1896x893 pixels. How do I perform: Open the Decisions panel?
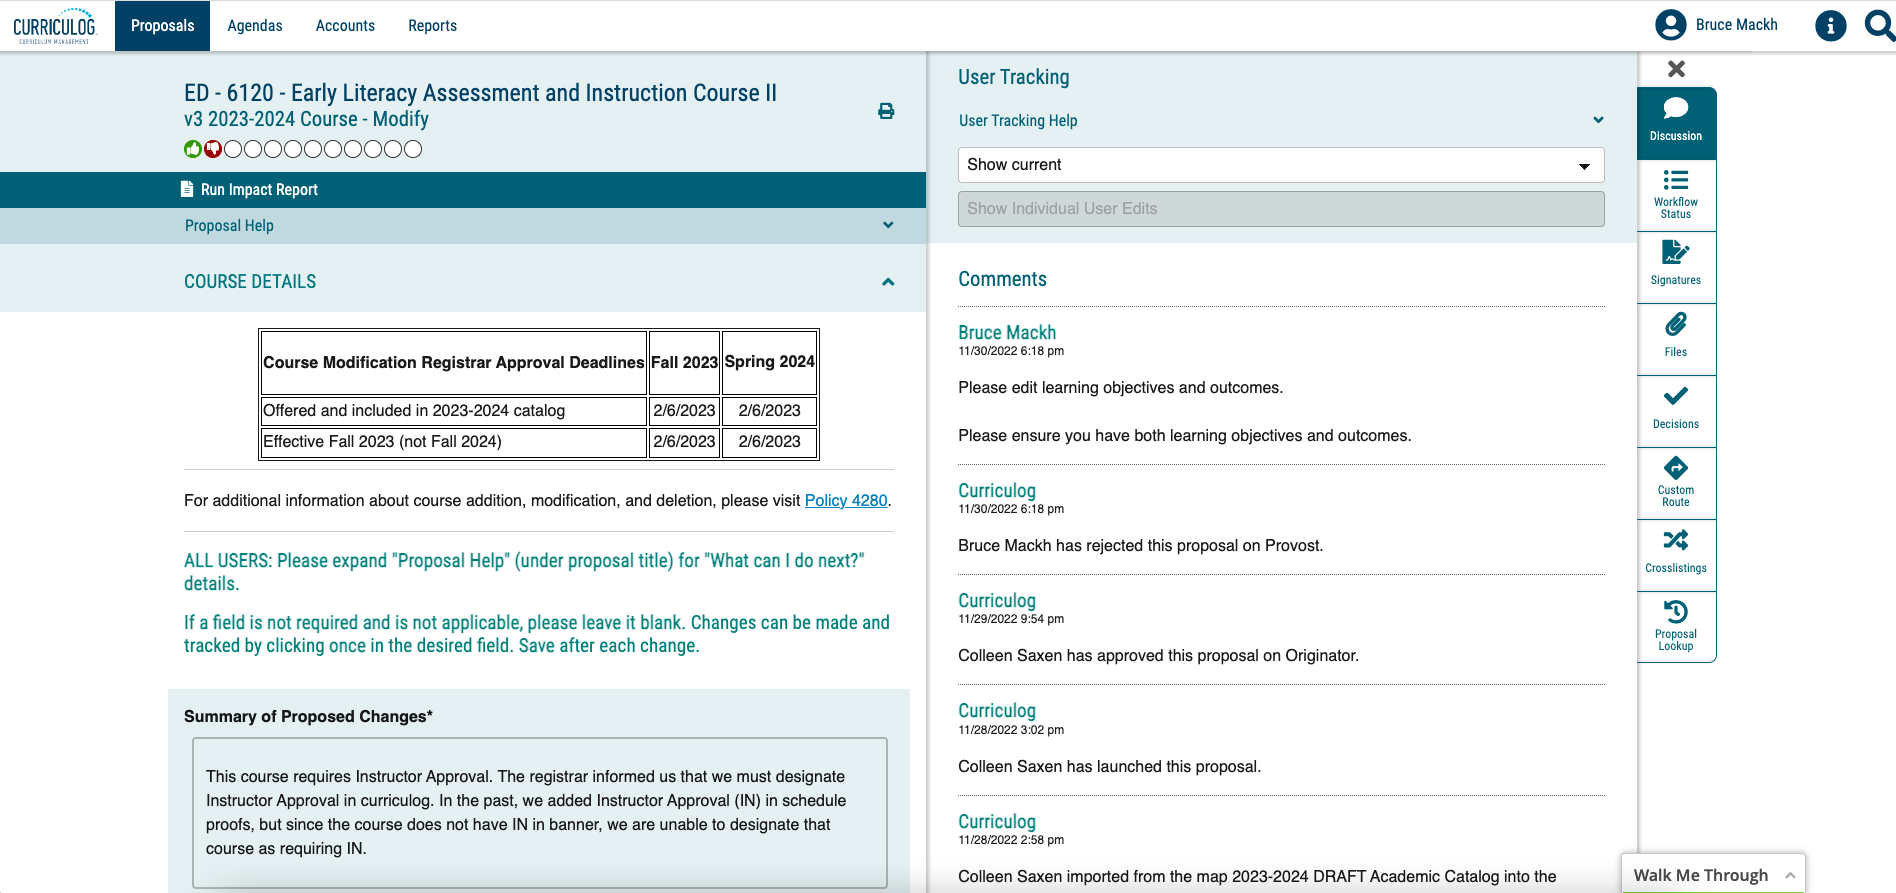pos(1676,408)
